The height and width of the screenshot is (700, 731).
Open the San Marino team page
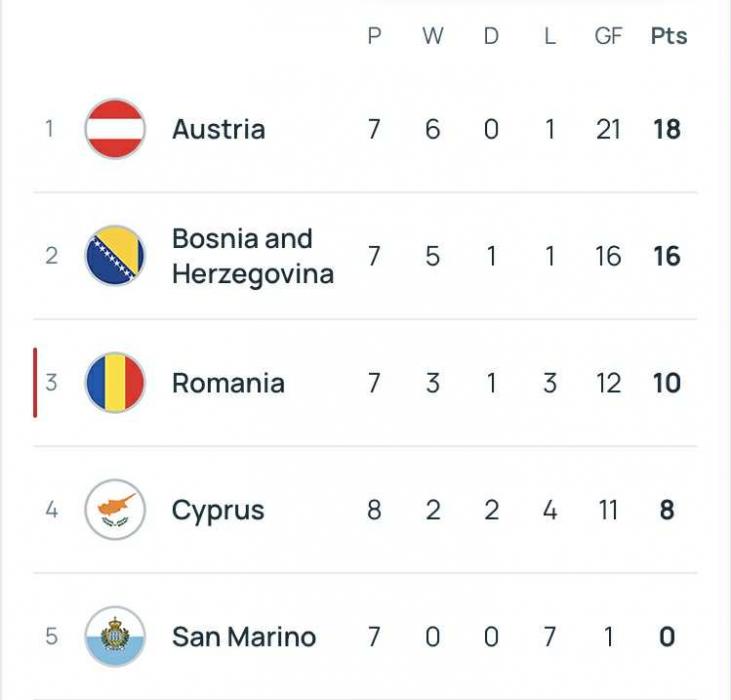tap(243, 637)
